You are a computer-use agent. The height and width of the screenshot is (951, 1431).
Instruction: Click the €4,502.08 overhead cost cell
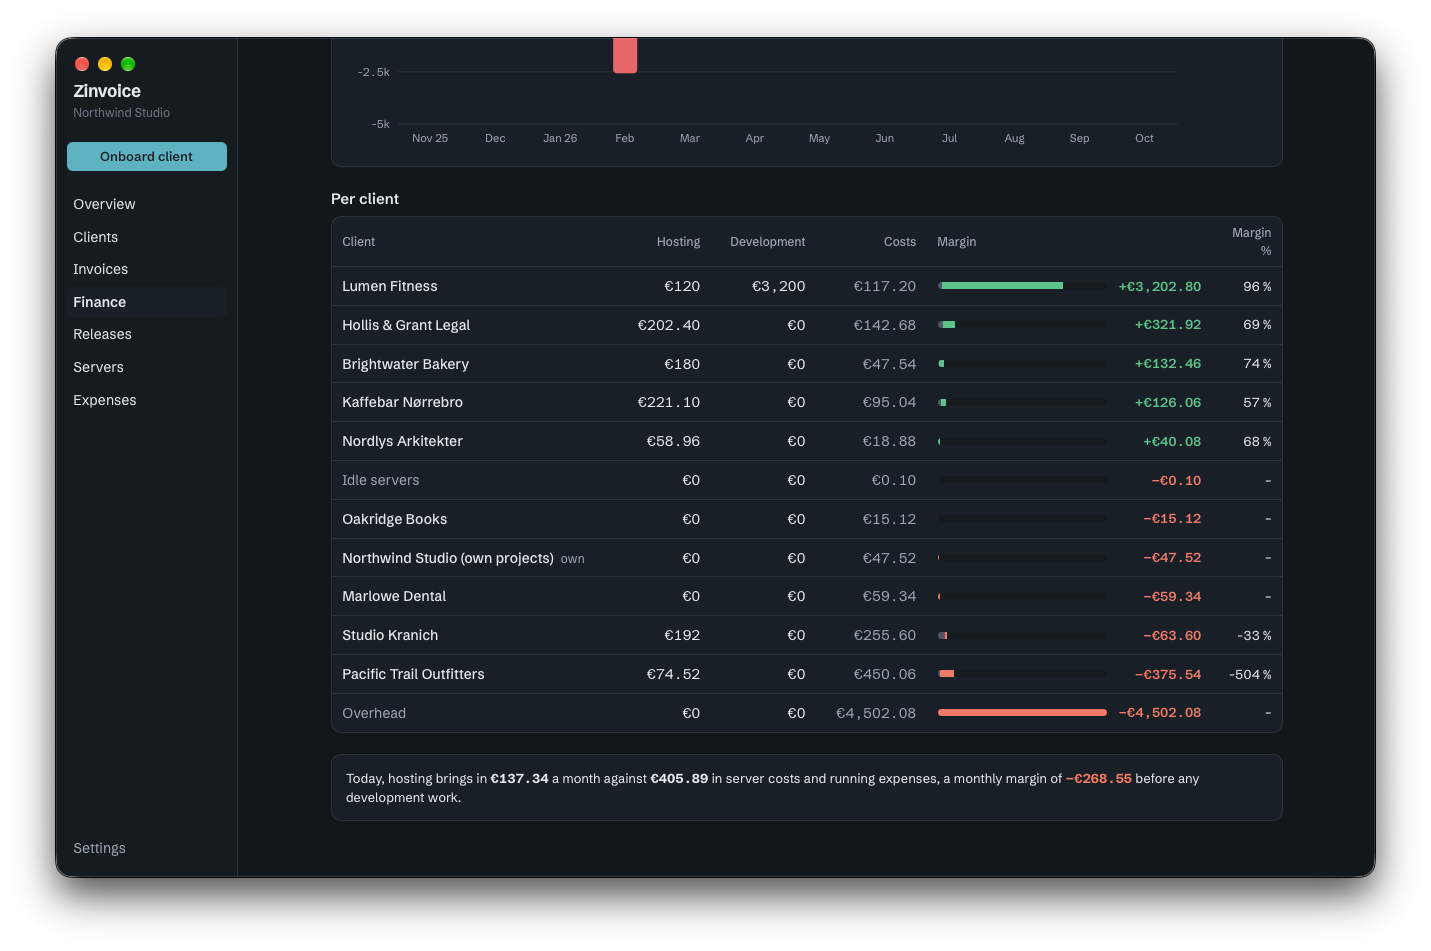(x=876, y=713)
